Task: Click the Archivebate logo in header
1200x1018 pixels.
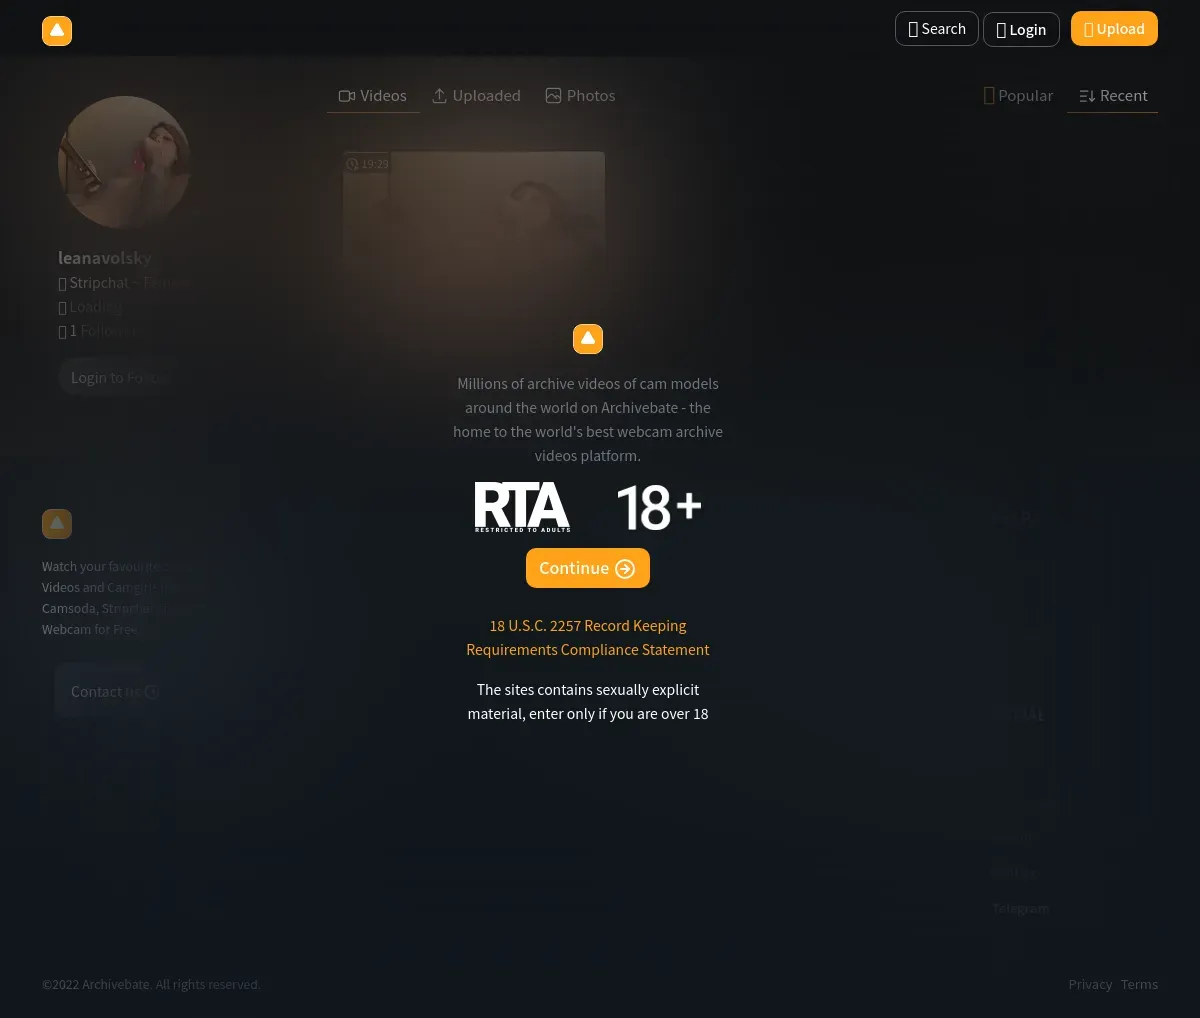Action: click(x=57, y=31)
